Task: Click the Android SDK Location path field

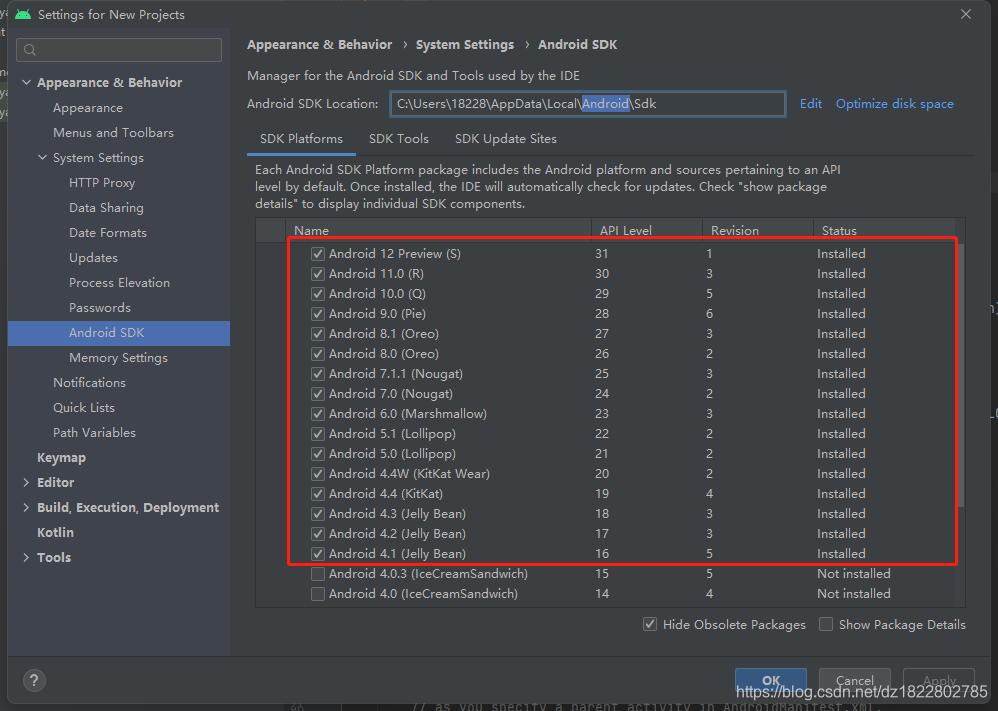Action: coord(587,104)
